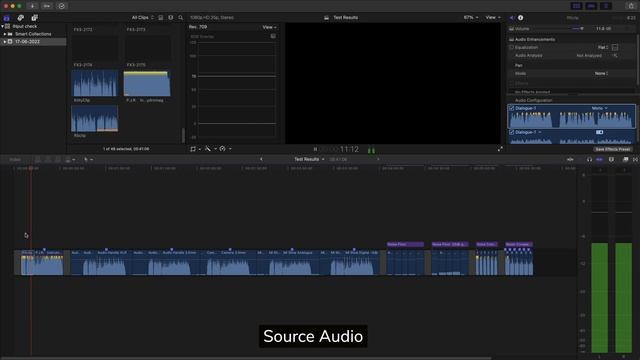The image size is (640, 360).
Task: Show the Photos and Audio sidebar icon
Action: click(x=20, y=18)
